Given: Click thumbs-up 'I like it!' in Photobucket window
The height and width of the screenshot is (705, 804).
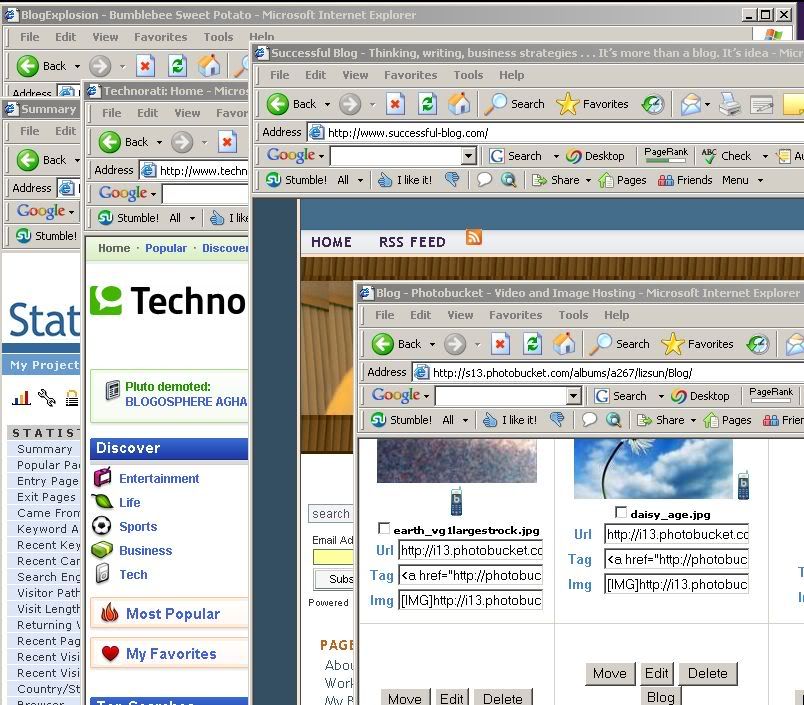Looking at the screenshot, I should [510, 420].
